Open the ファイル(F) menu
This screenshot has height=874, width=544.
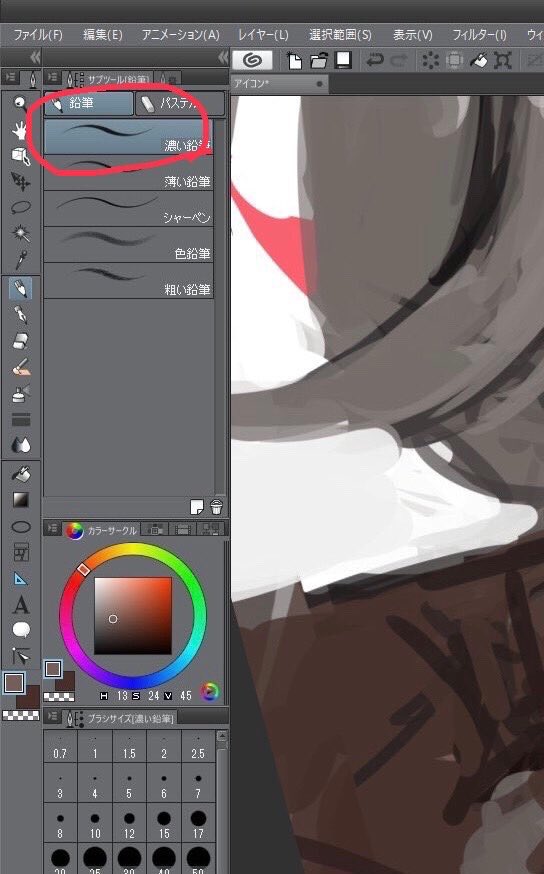tap(38, 35)
